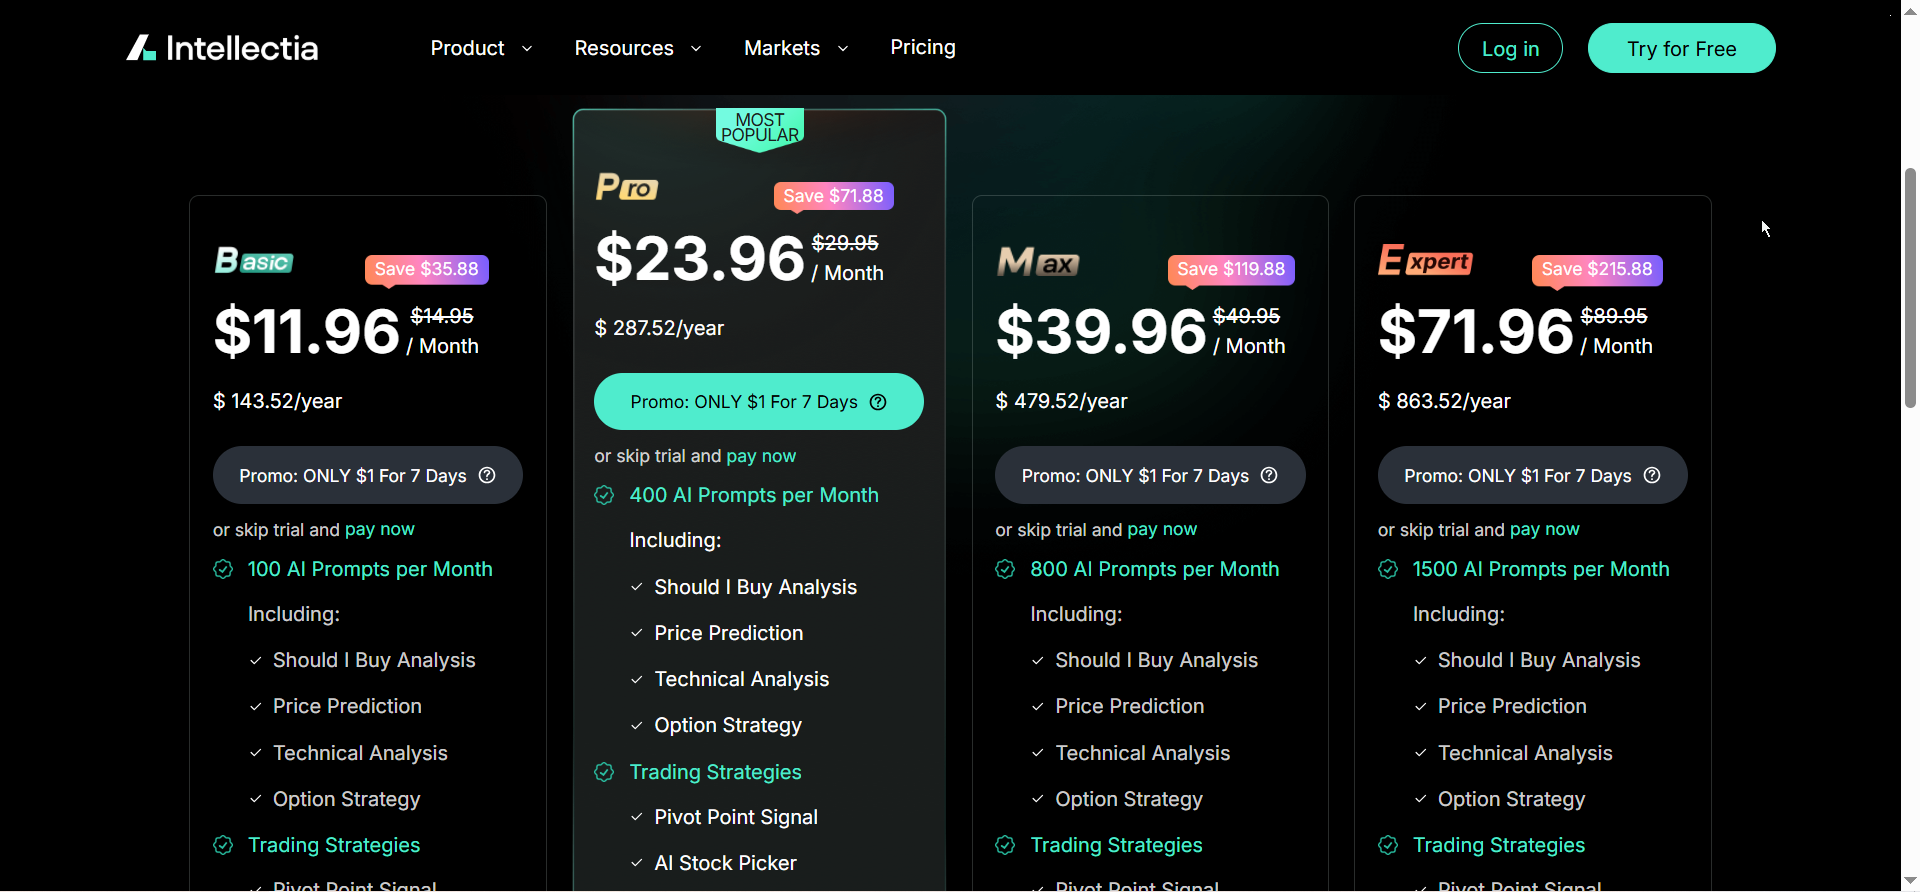Open the Resources dropdown menu
The height and width of the screenshot is (892, 1920).
(x=637, y=48)
